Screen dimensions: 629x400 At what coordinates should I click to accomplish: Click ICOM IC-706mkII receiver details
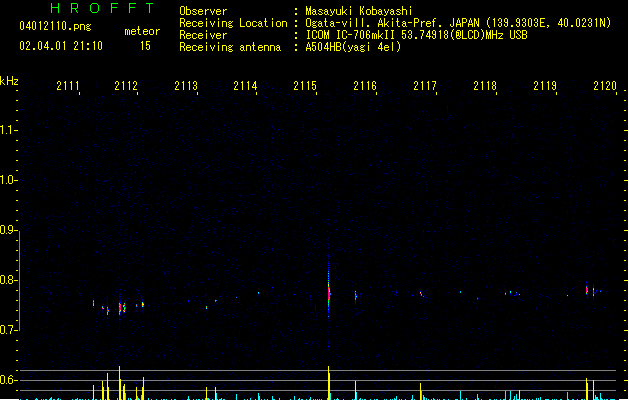click(416, 35)
